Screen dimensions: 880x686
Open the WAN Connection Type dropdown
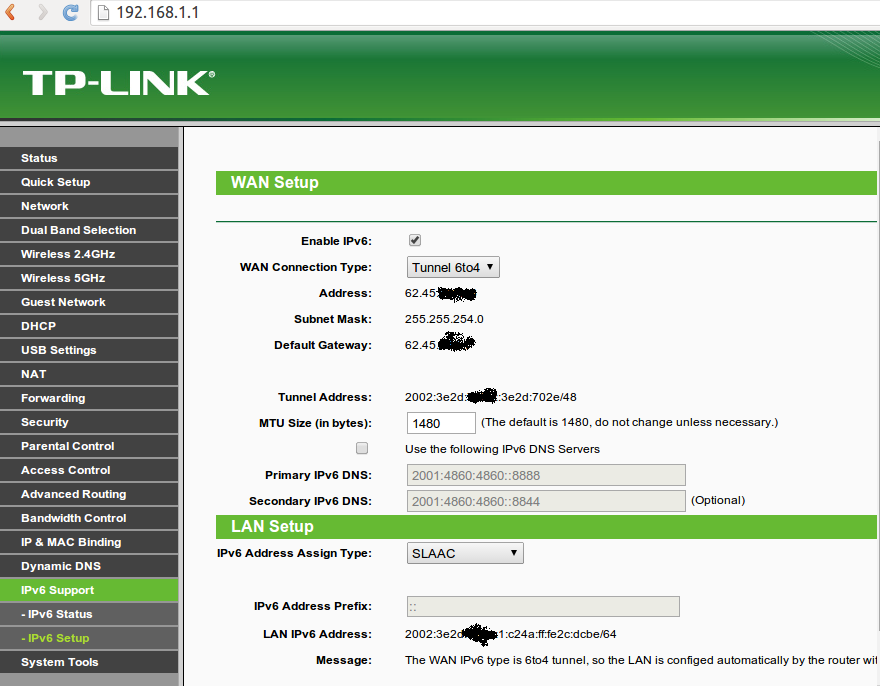coord(453,267)
